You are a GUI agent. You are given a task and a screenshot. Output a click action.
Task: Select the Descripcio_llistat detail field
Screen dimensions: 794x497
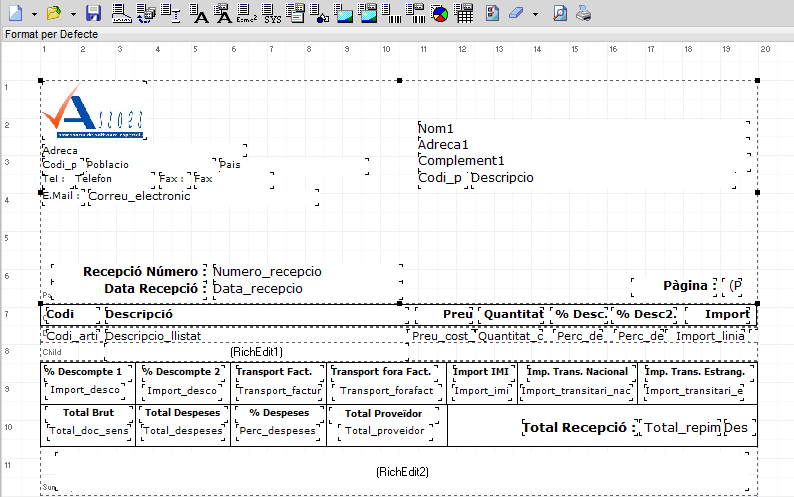point(256,336)
